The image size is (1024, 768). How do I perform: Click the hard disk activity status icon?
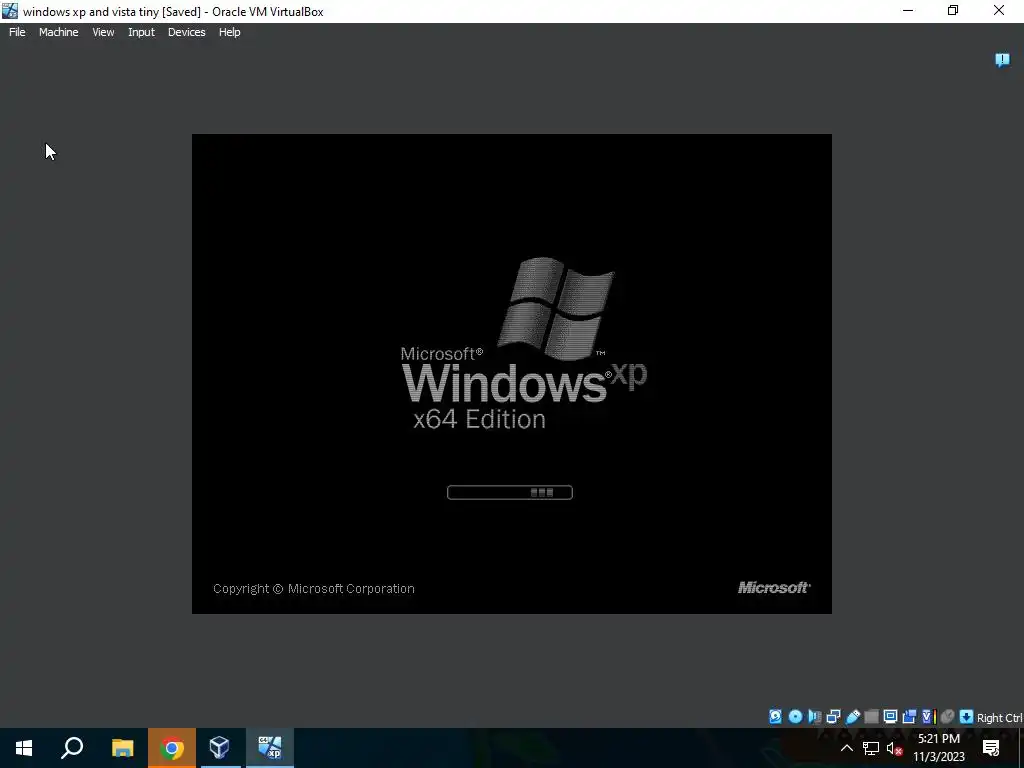pos(775,716)
